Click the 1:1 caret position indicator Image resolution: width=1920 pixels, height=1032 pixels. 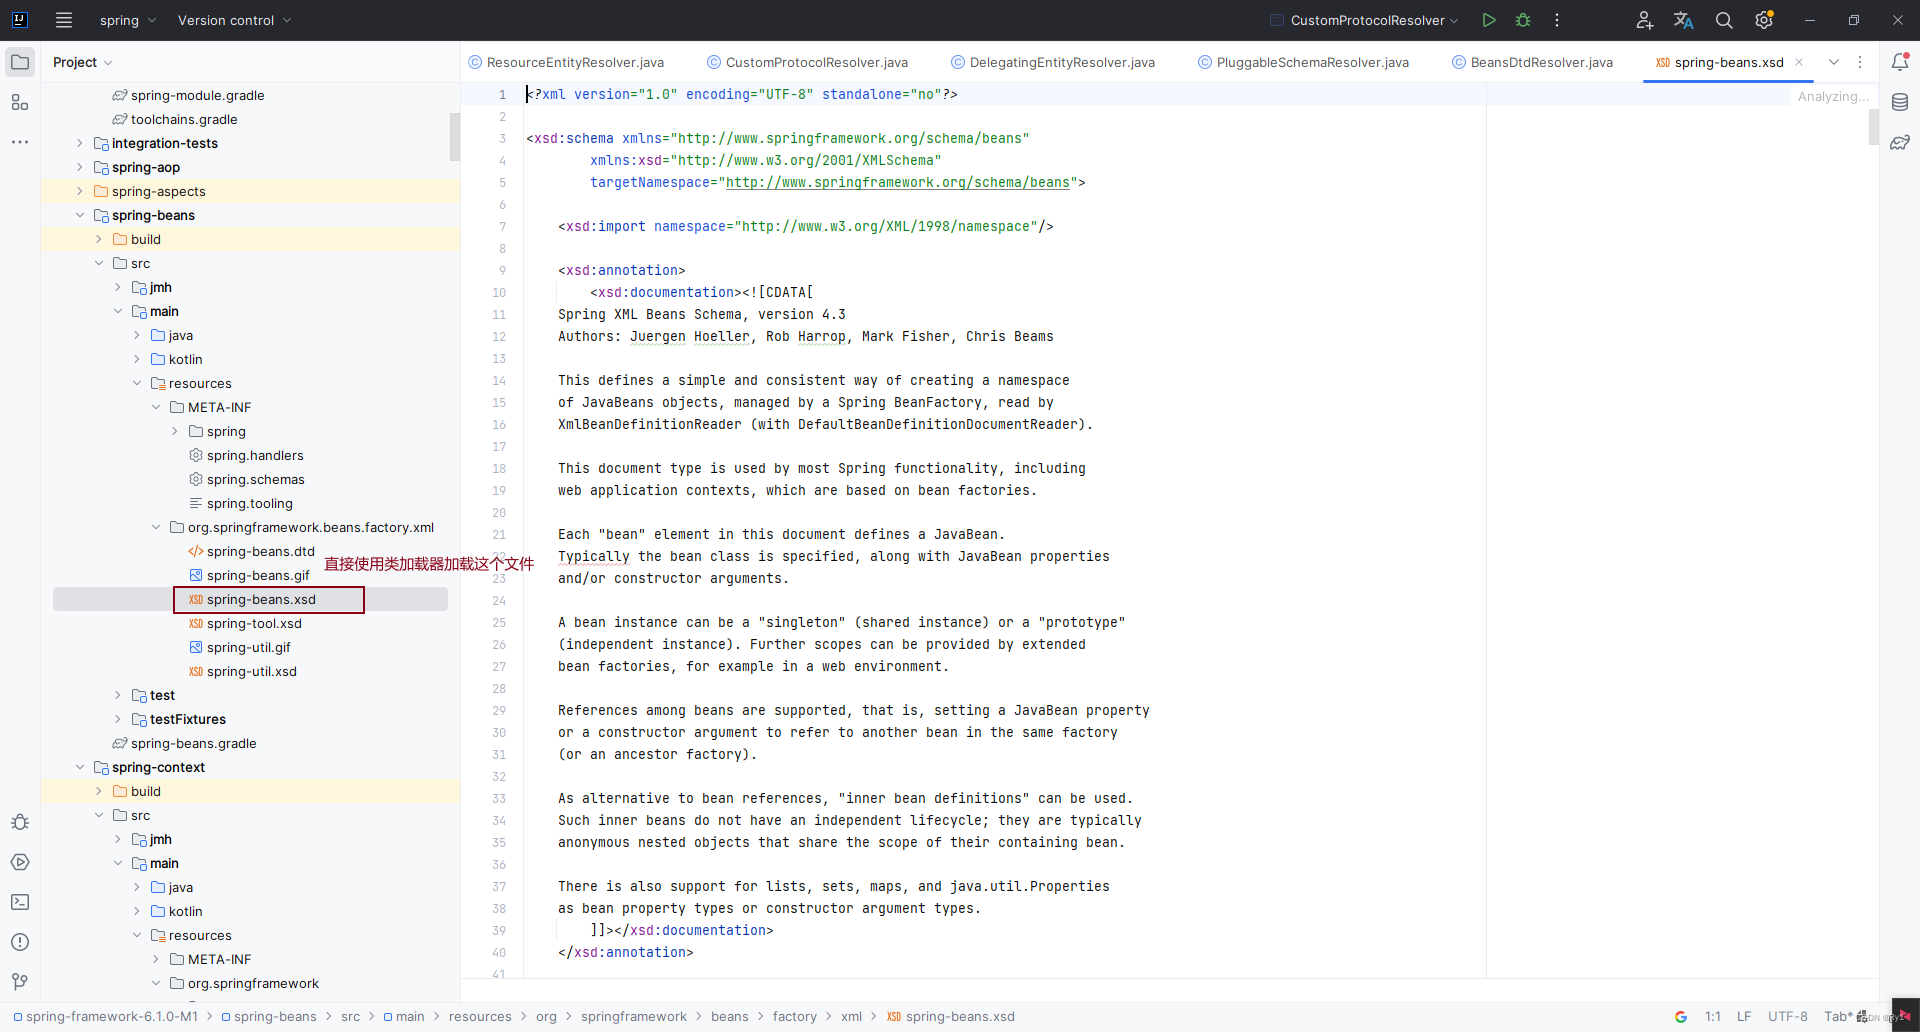(x=1713, y=1017)
